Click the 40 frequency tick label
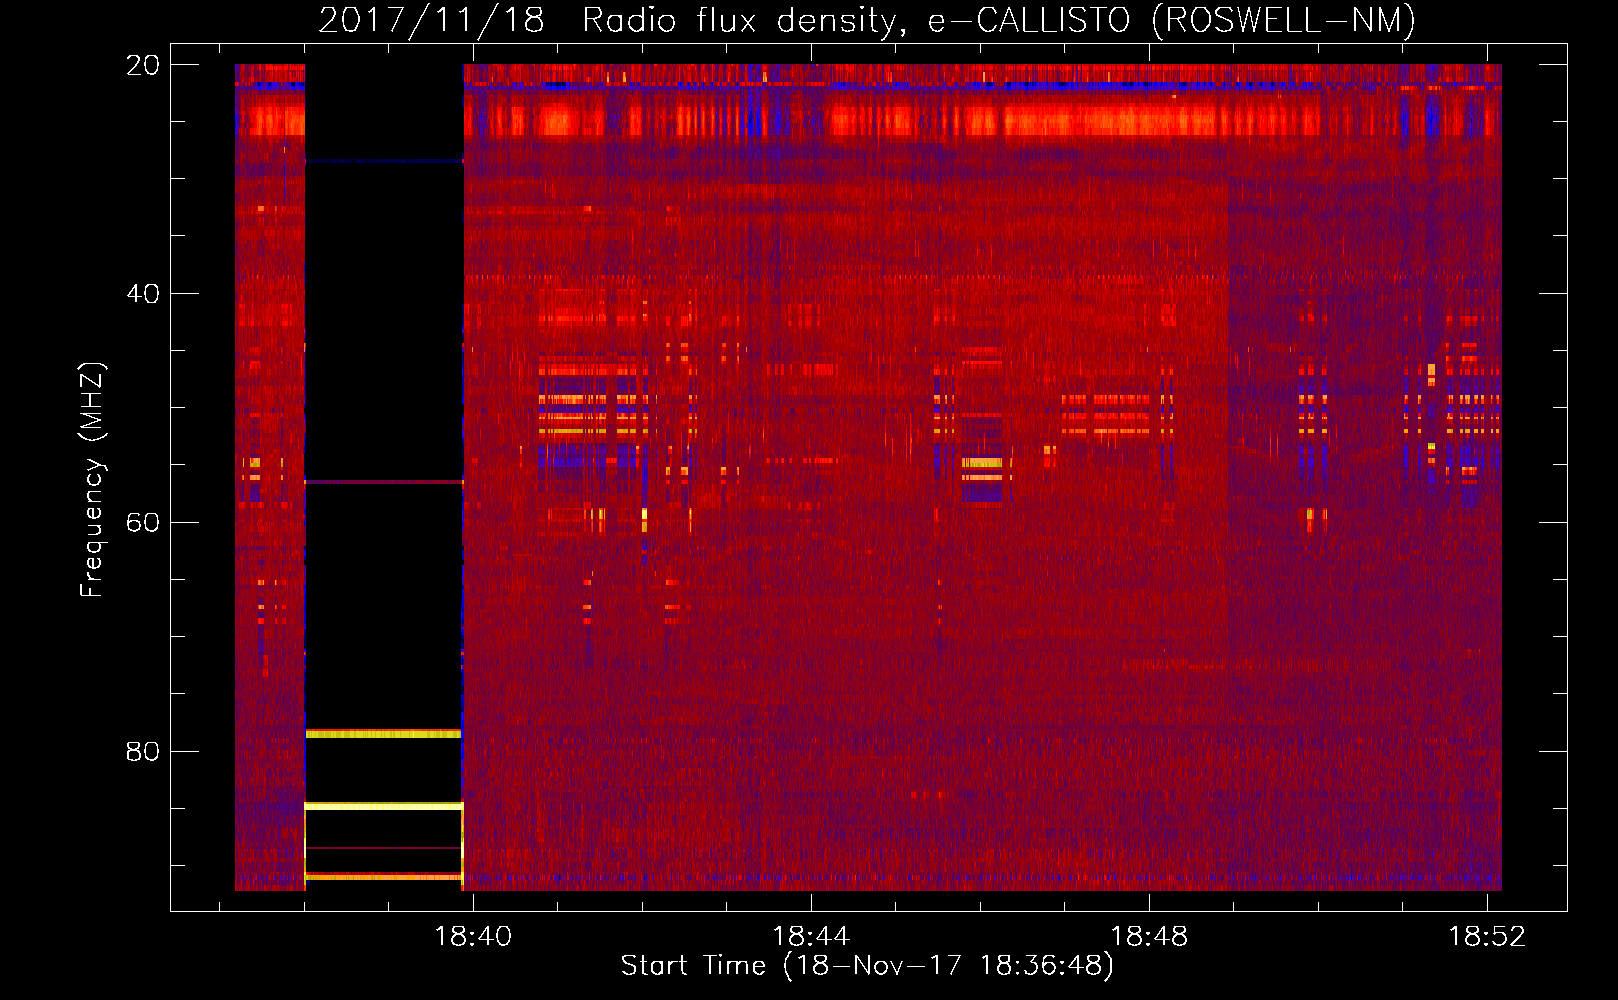 pos(143,294)
